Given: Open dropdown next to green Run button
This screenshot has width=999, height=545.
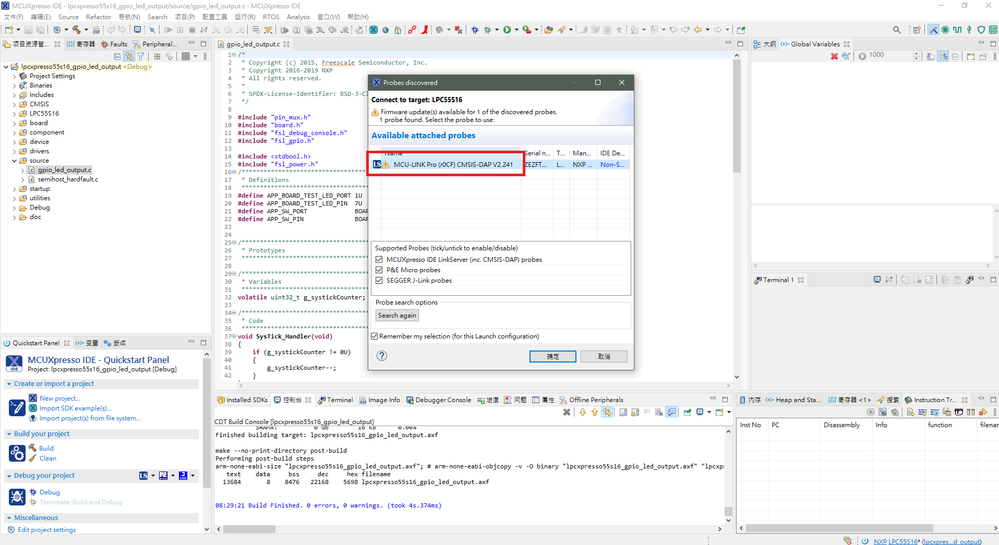Looking at the screenshot, I should [515, 29].
